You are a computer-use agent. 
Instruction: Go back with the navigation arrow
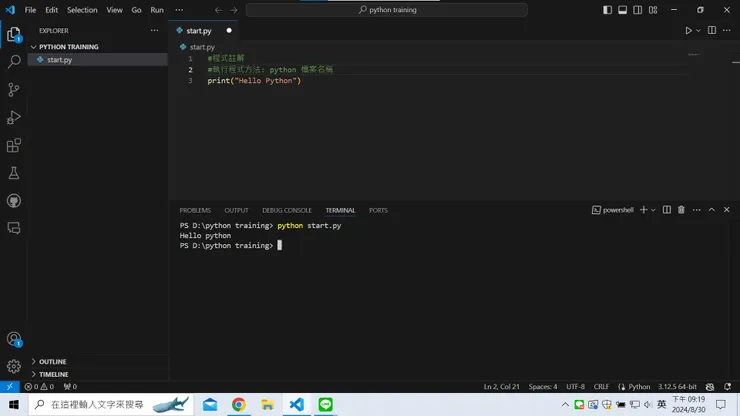coord(218,10)
